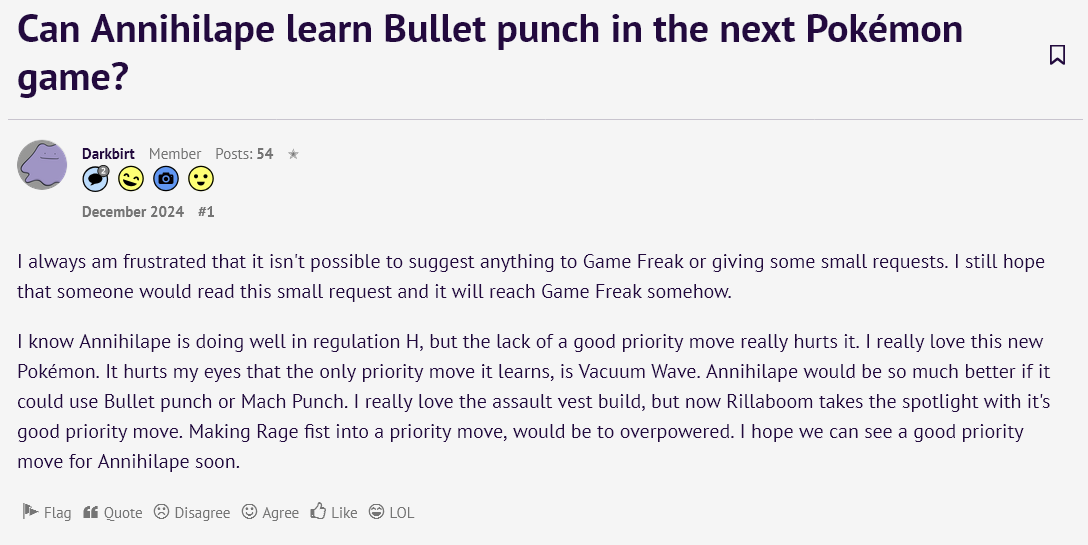
Task: Click the quotation marks icon
Action: pyautogui.click(x=90, y=512)
